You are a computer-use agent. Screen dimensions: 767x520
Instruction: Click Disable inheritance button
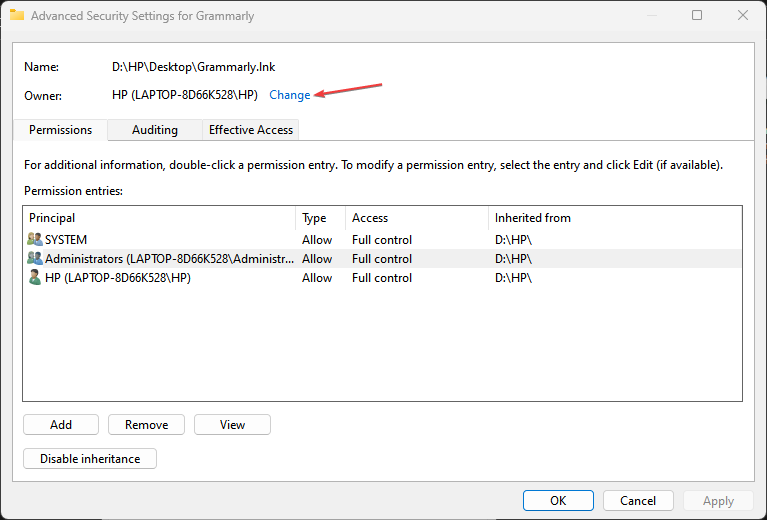tap(90, 458)
